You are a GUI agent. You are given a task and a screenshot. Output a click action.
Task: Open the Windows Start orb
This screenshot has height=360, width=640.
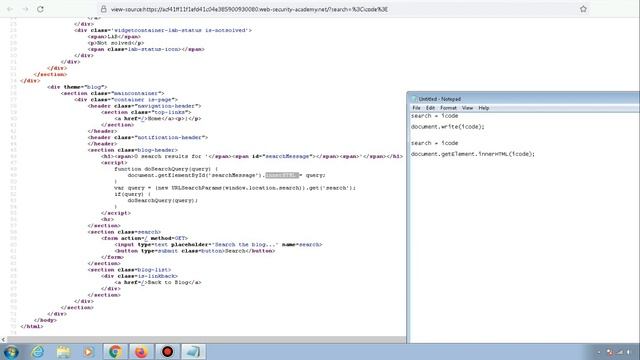pyautogui.click(x=11, y=352)
